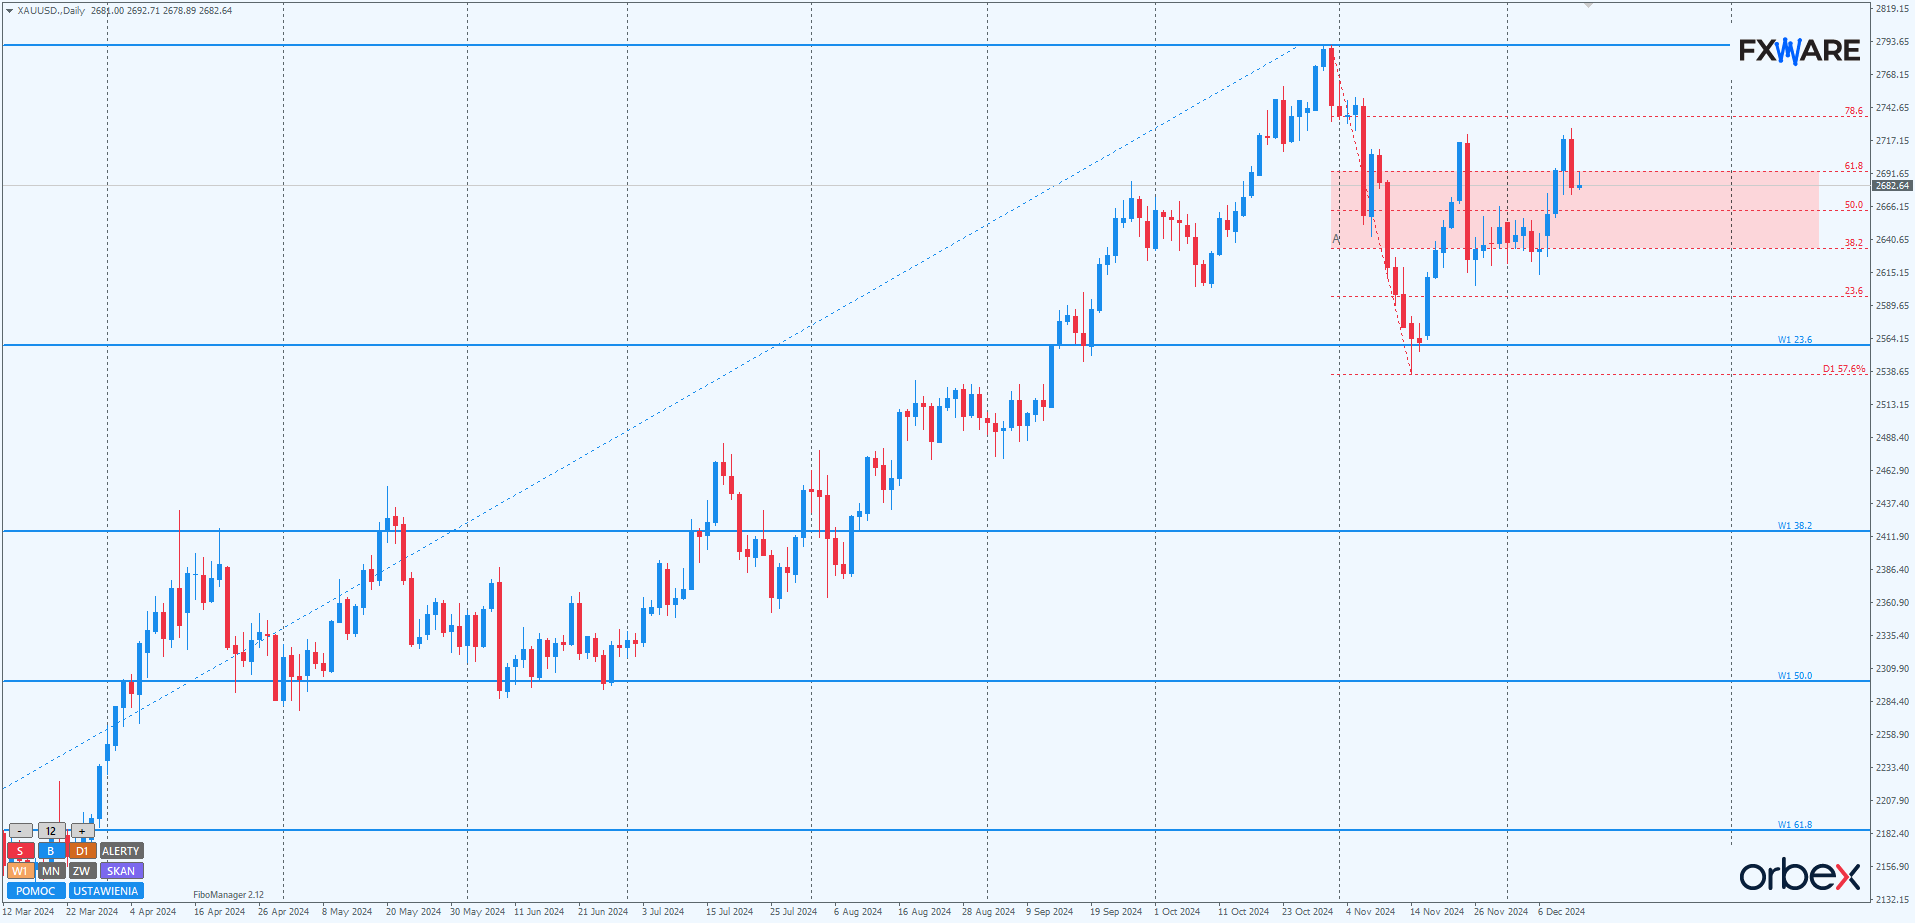
Task: Open POMOC help
Action: point(36,891)
